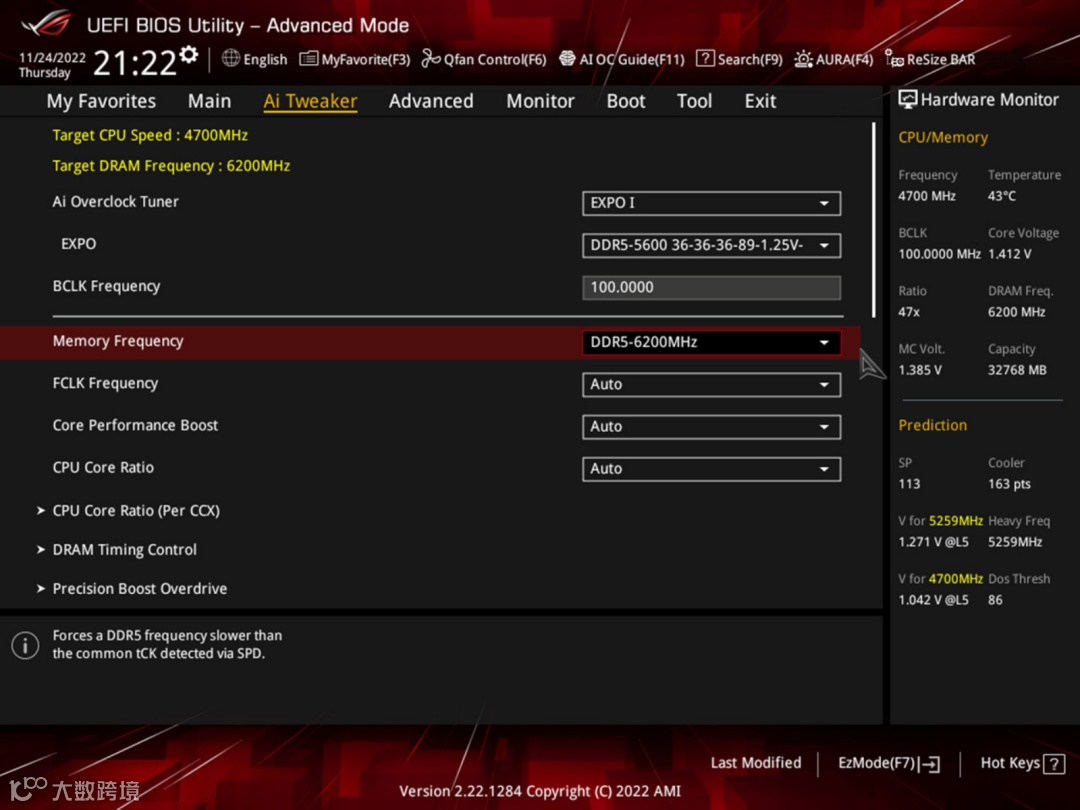Click the Ratio 47x value
This screenshot has width=1080, height=810.
[x=909, y=312]
